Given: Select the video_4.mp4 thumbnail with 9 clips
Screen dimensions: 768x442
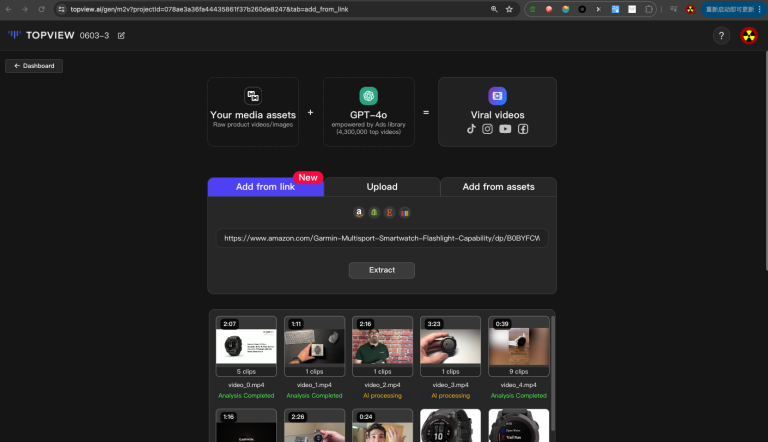Looking at the screenshot, I should (518, 346).
